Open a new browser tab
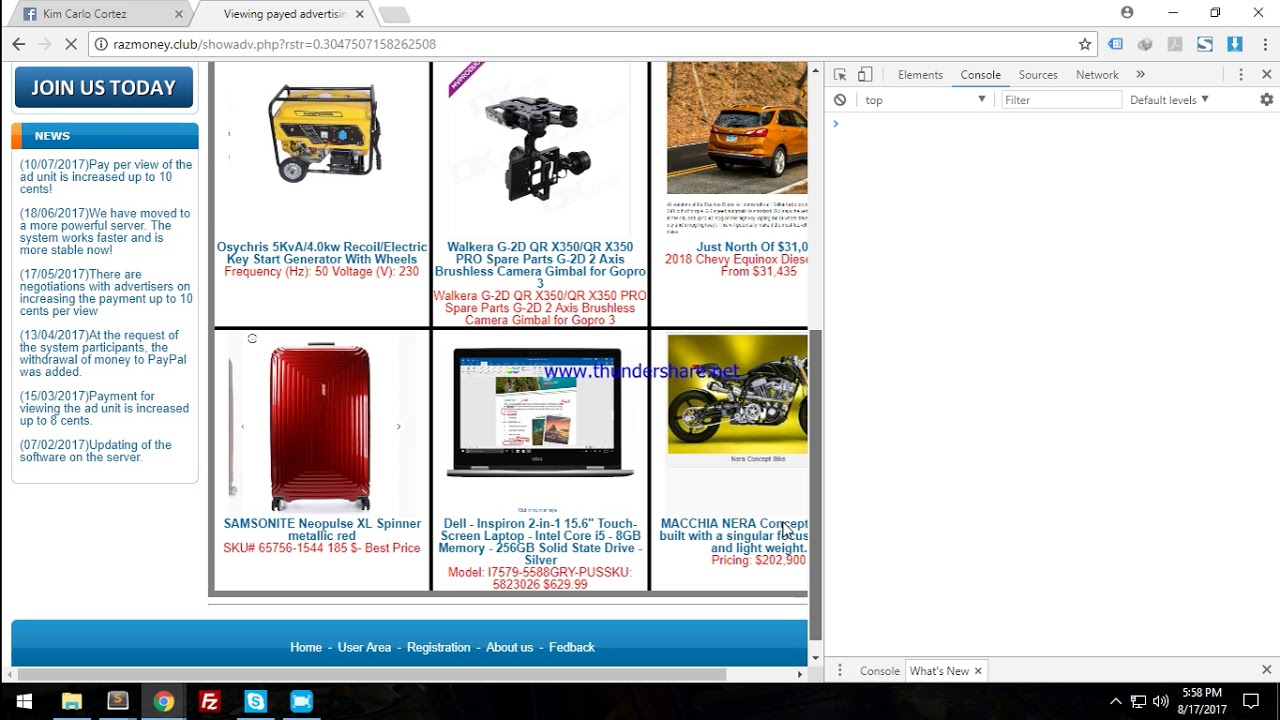1280x720 pixels. pyautogui.click(x=395, y=14)
